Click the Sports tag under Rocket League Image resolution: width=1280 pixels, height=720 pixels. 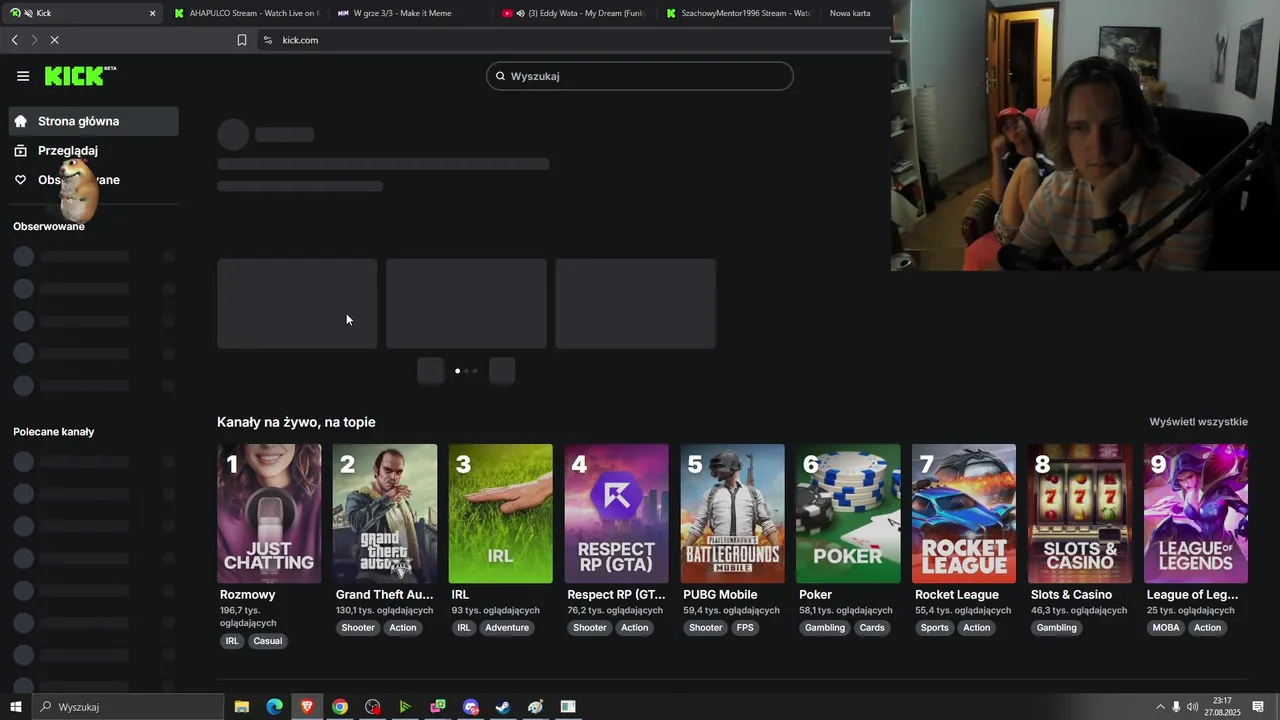[935, 628]
